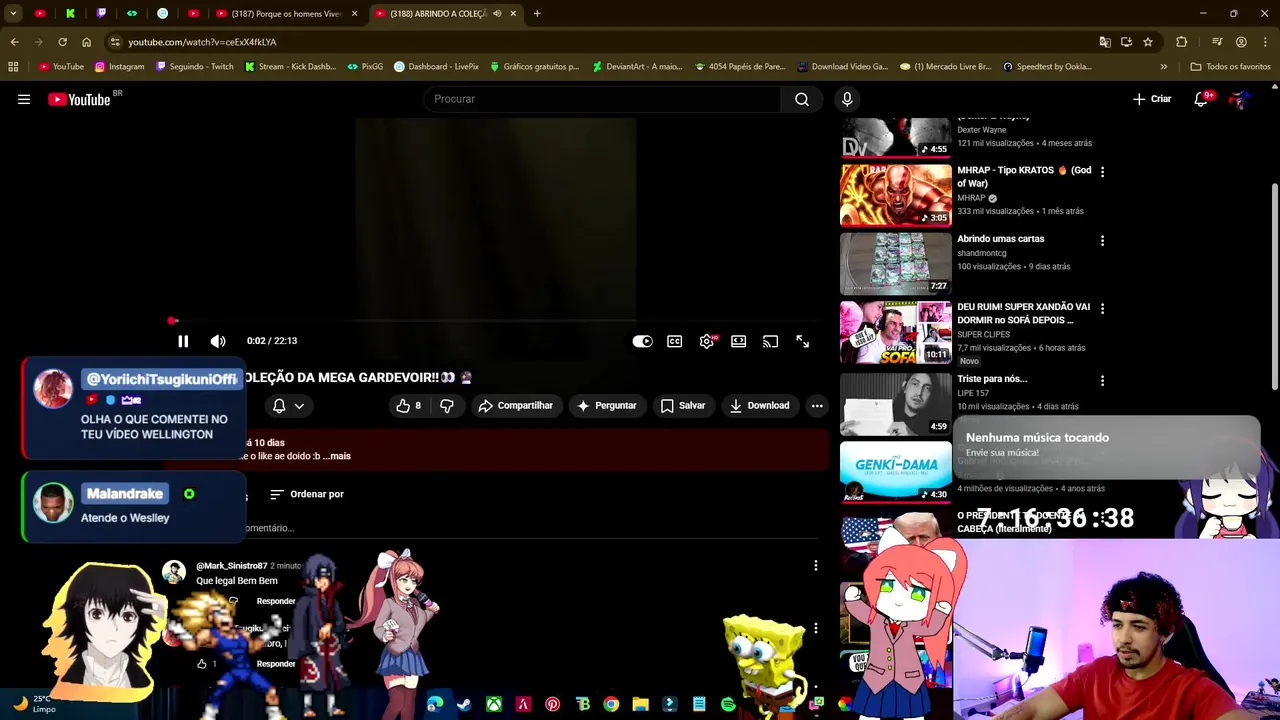This screenshot has height=720, width=1280.
Task: Open YouTube notifications bell
Action: pos(1201,99)
